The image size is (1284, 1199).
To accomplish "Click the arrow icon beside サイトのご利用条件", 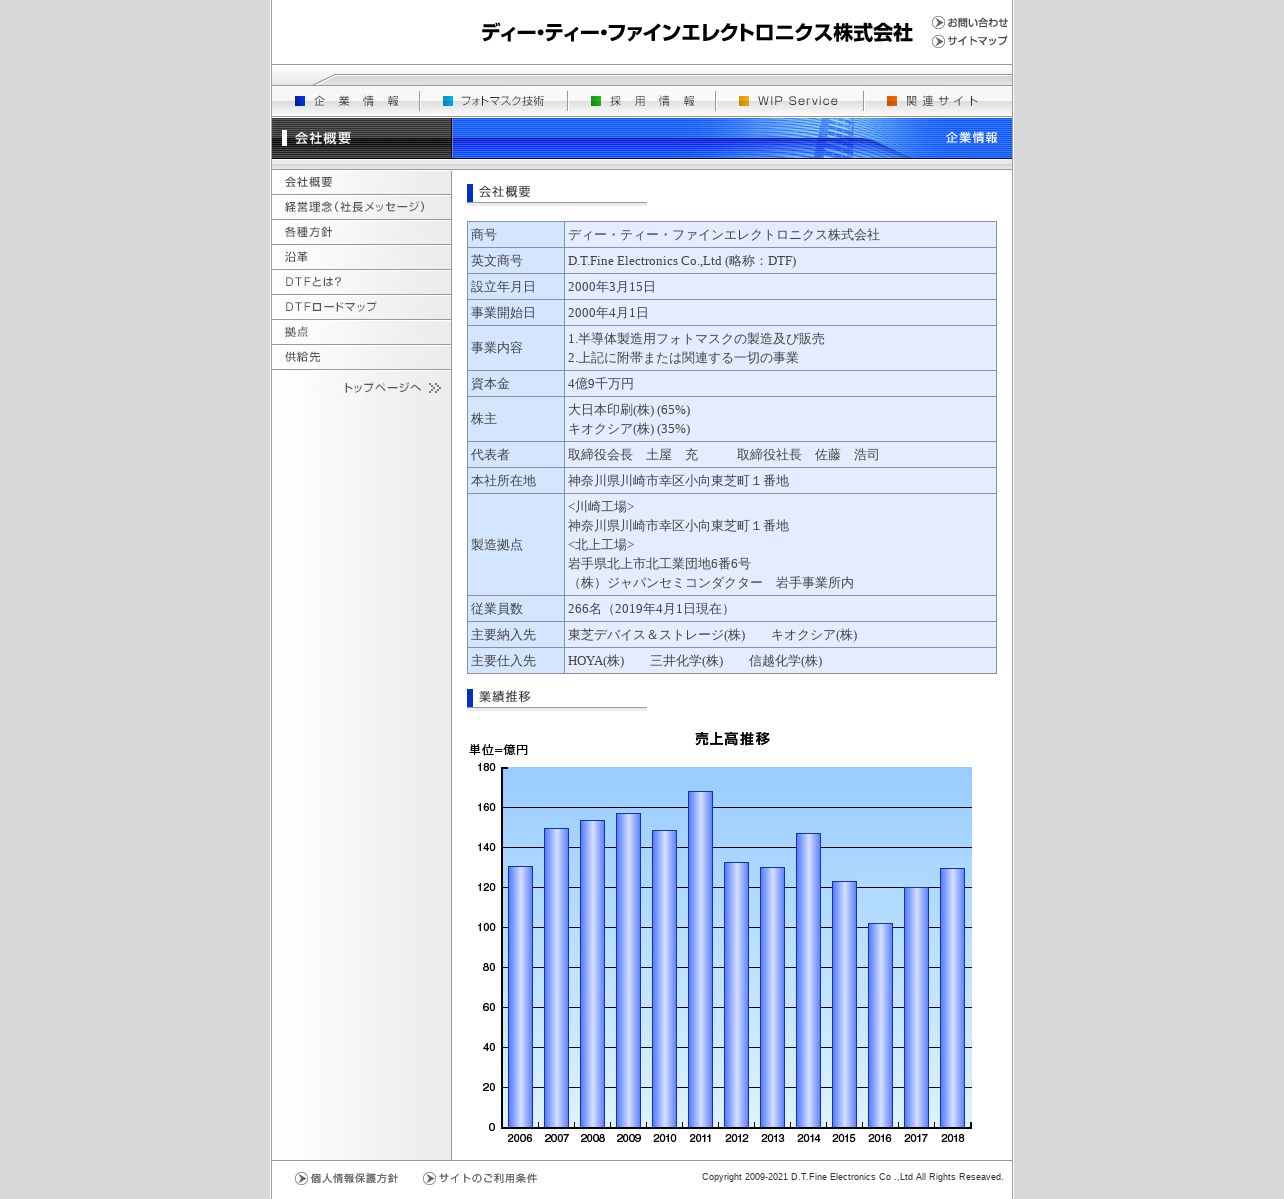I will point(429,1178).
